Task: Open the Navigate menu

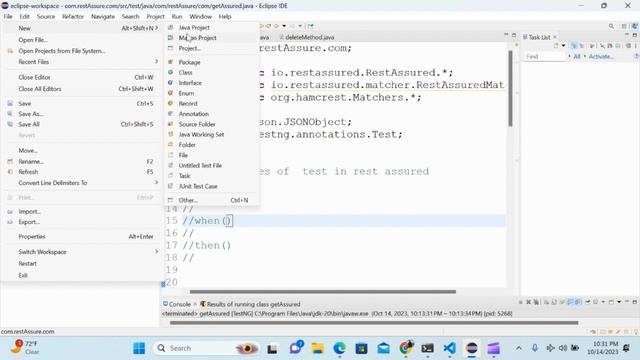Action: tap(103, 16)
